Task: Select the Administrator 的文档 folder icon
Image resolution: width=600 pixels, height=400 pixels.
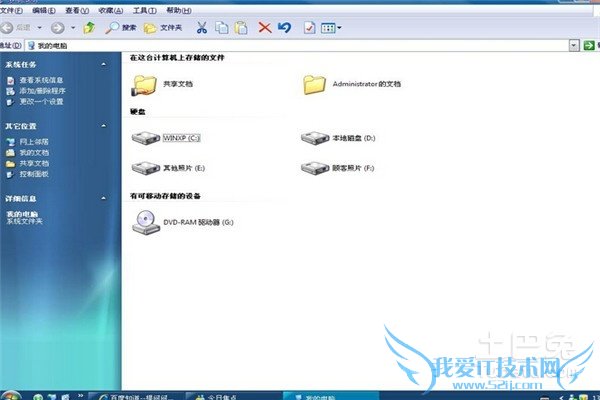Action: [314, 85]
